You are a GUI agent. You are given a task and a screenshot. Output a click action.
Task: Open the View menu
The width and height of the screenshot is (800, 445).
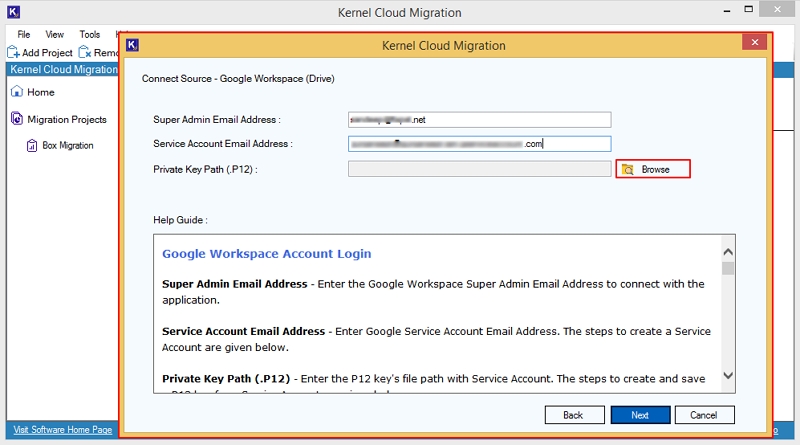55,34
